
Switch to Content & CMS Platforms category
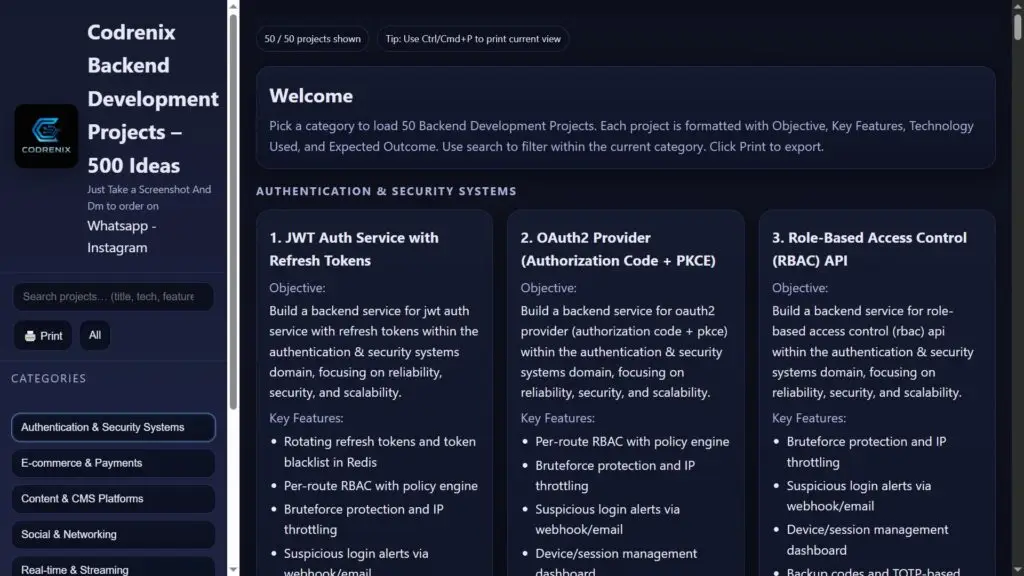coord(113,499)
